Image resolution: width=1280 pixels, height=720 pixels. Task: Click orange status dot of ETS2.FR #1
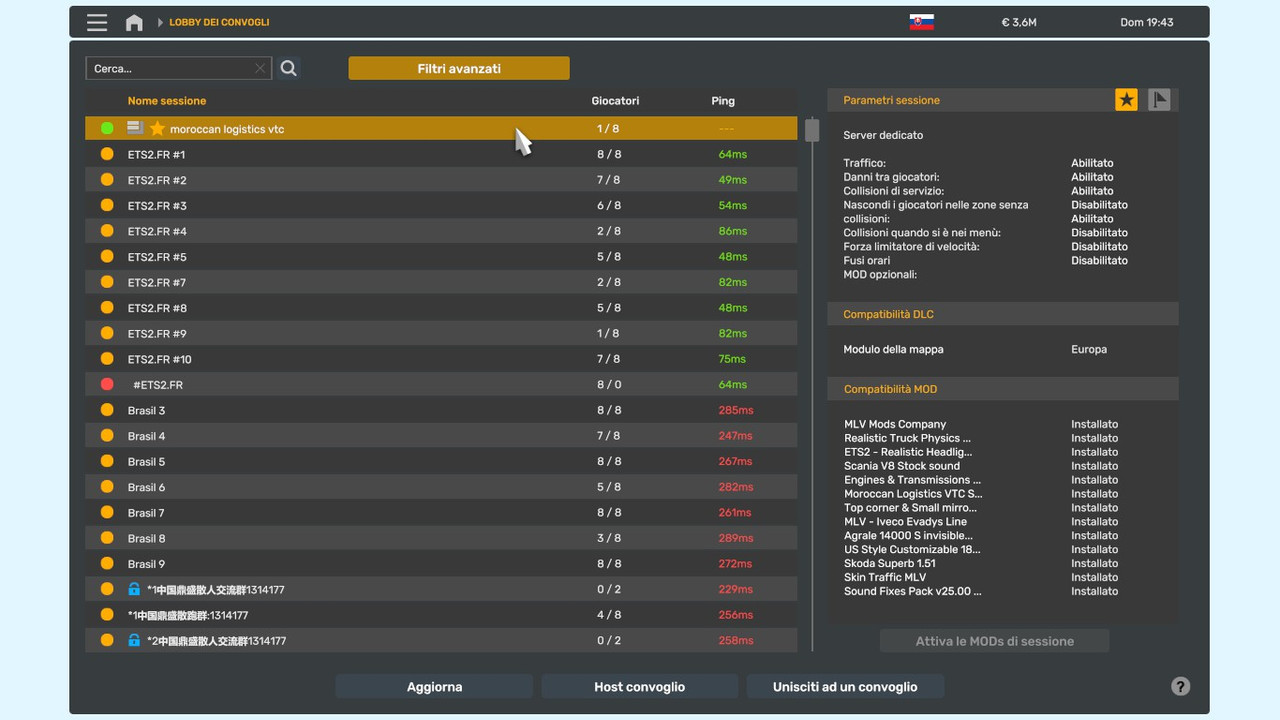pyautogui.click(x=107, y=154)
